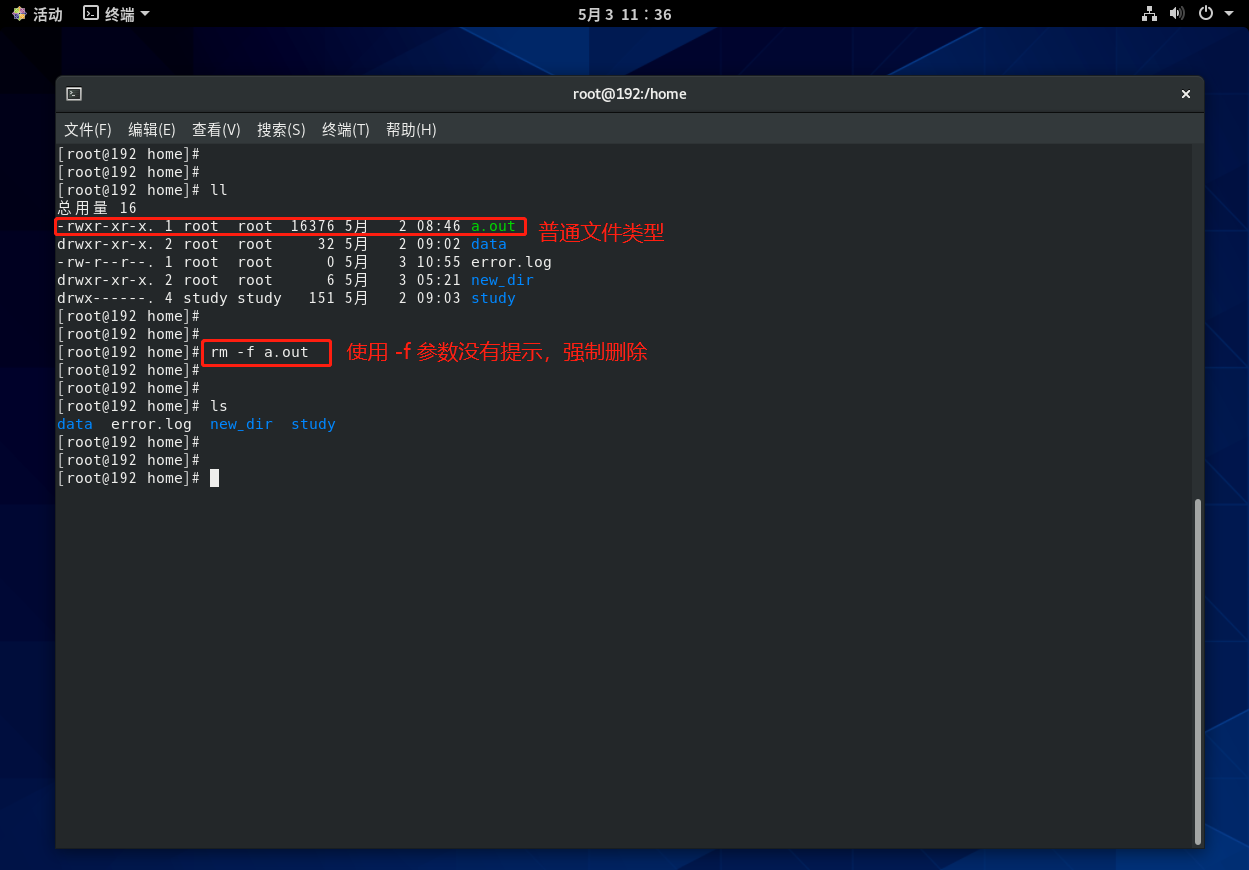Screen dimensions: 1249x870
Task: Open the clock showing 5月3 11:36
Action: point(624,14)
